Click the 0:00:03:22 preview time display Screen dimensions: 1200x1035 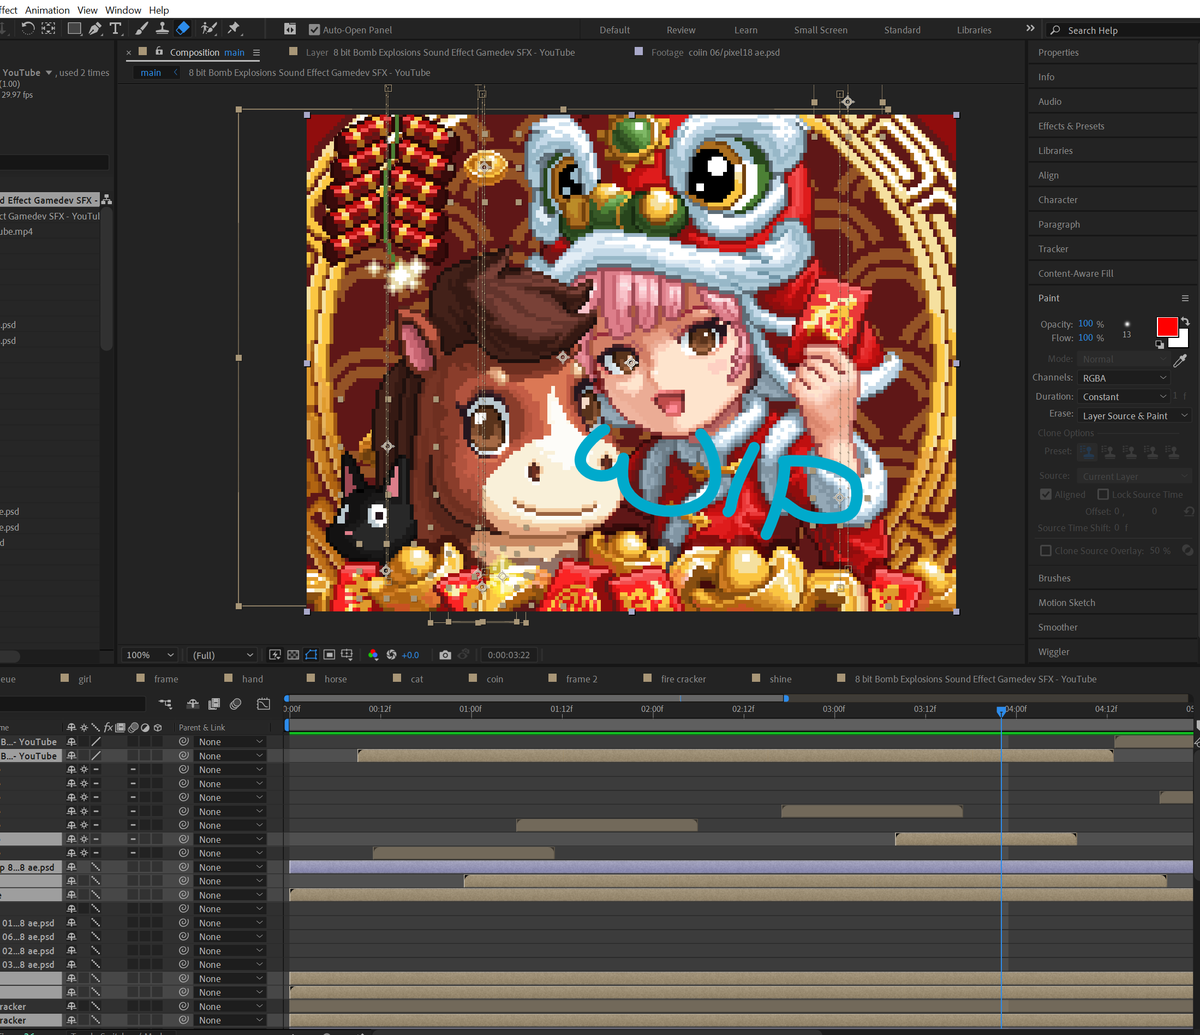(509, 655)
